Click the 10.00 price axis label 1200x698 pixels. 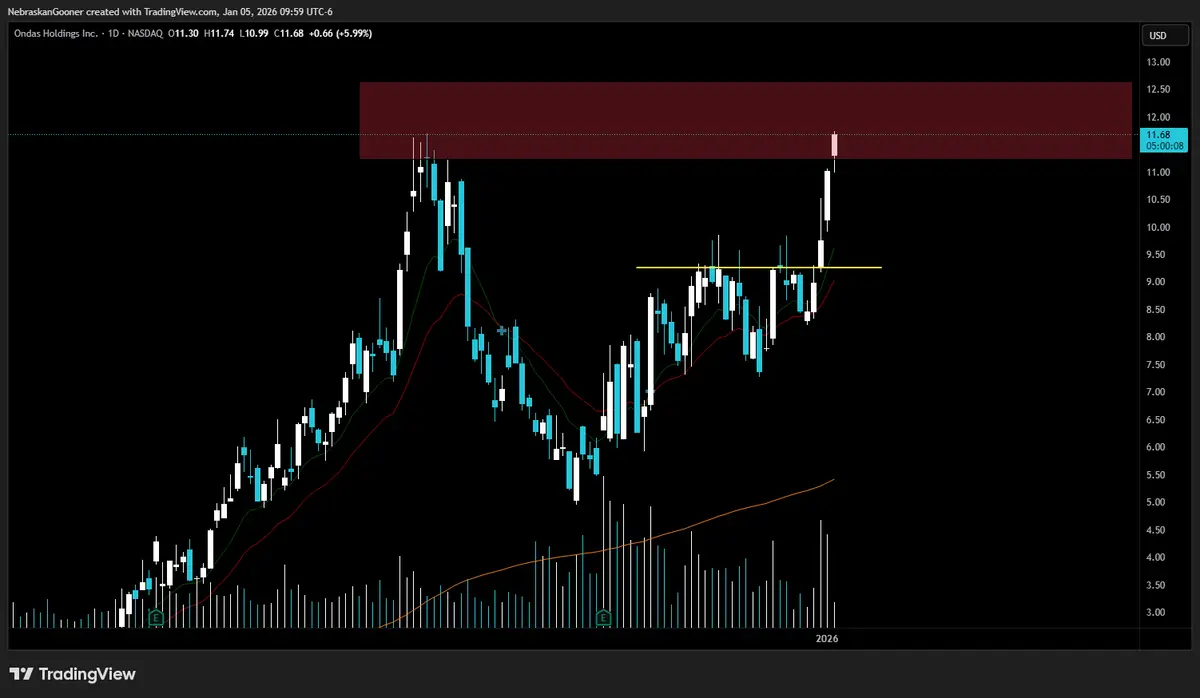[x=1158, y=227]
